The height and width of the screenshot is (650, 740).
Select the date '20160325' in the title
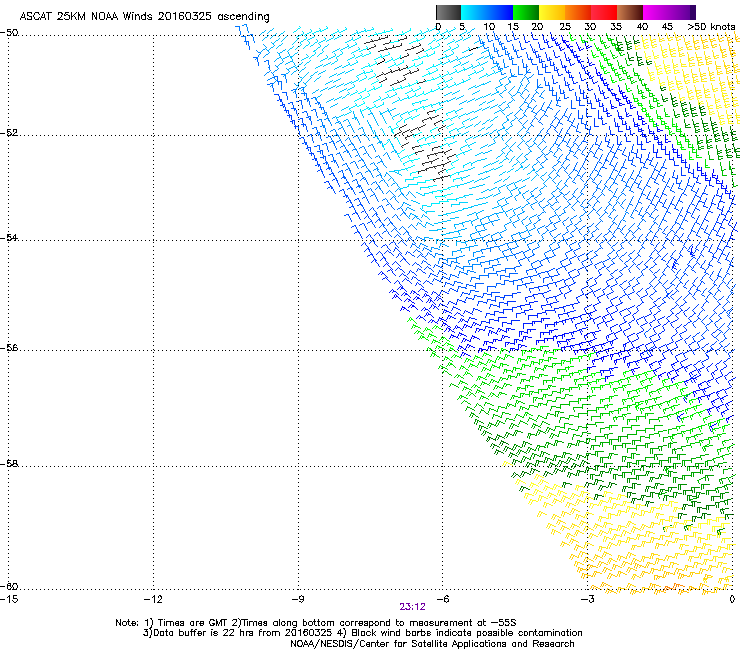pos(185,17)
